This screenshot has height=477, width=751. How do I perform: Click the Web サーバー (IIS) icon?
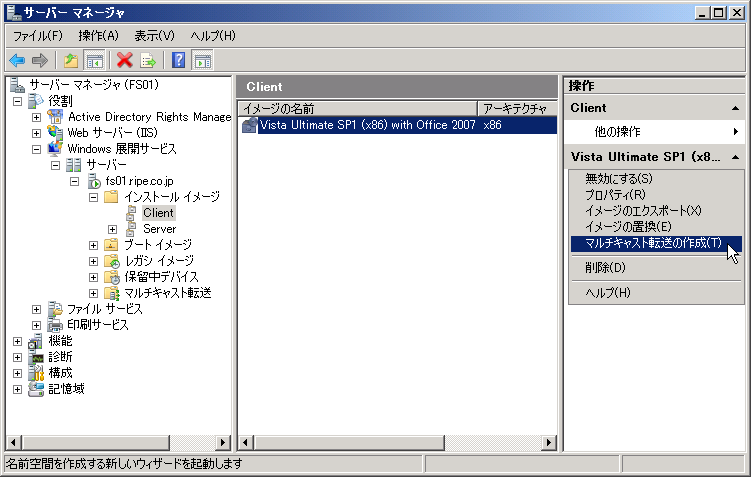pos(55,133)
